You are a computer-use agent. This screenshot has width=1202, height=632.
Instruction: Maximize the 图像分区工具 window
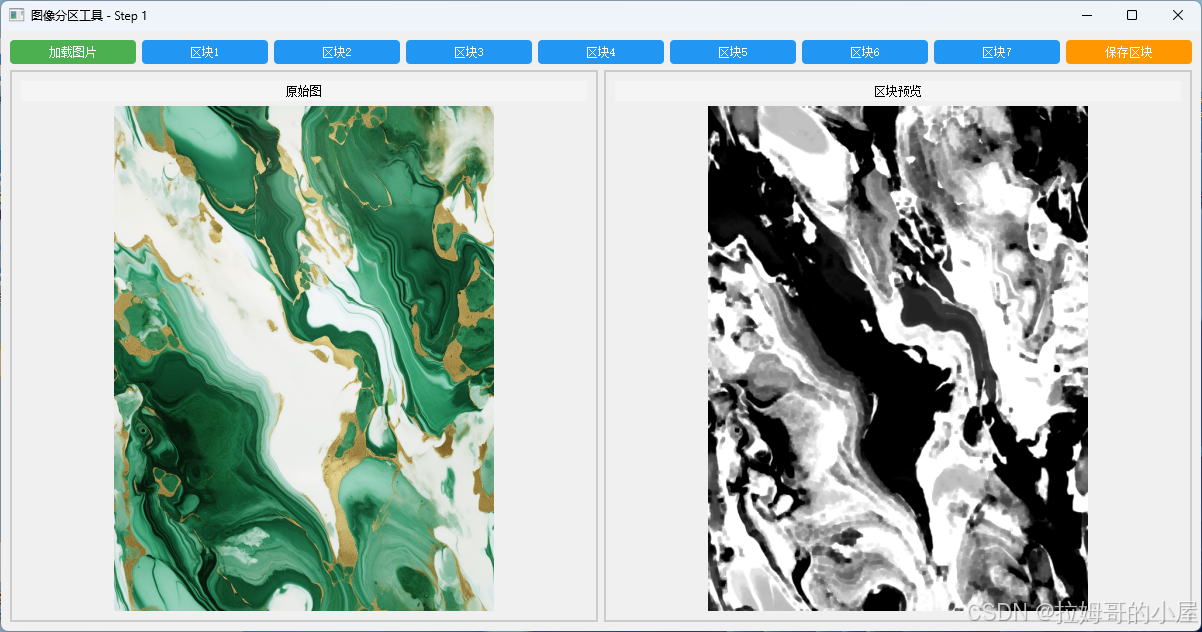[1132, 15]
